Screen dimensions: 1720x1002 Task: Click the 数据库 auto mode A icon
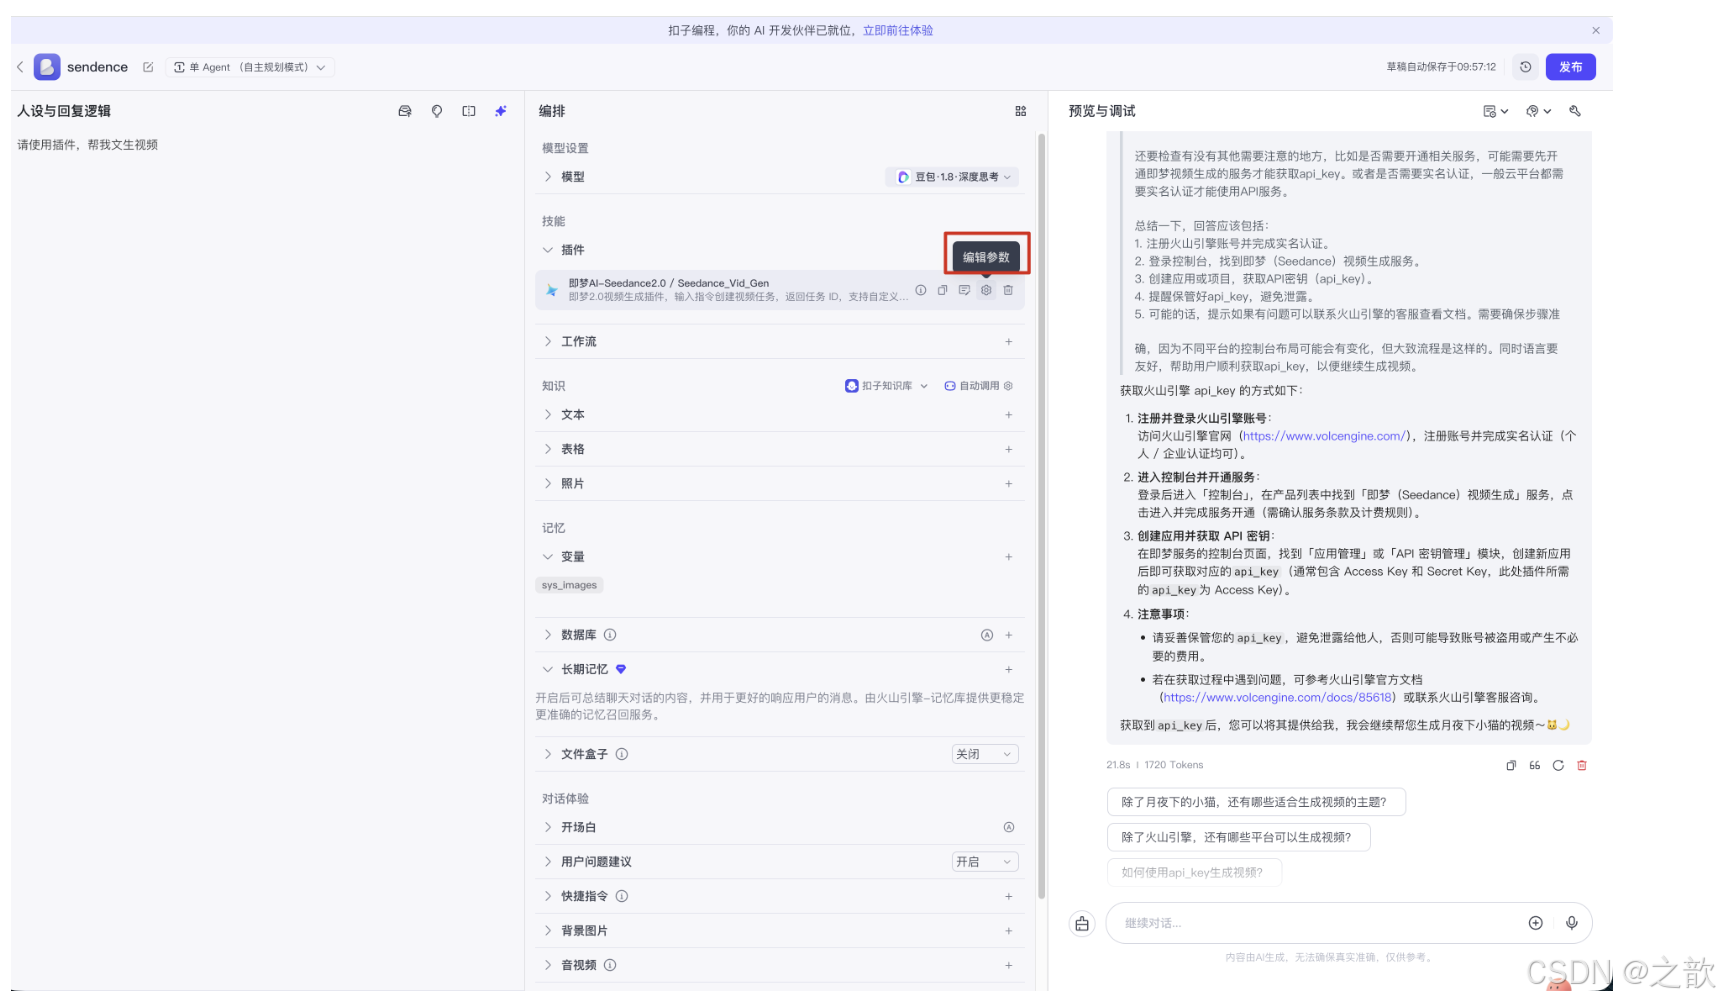click(987, 635)
